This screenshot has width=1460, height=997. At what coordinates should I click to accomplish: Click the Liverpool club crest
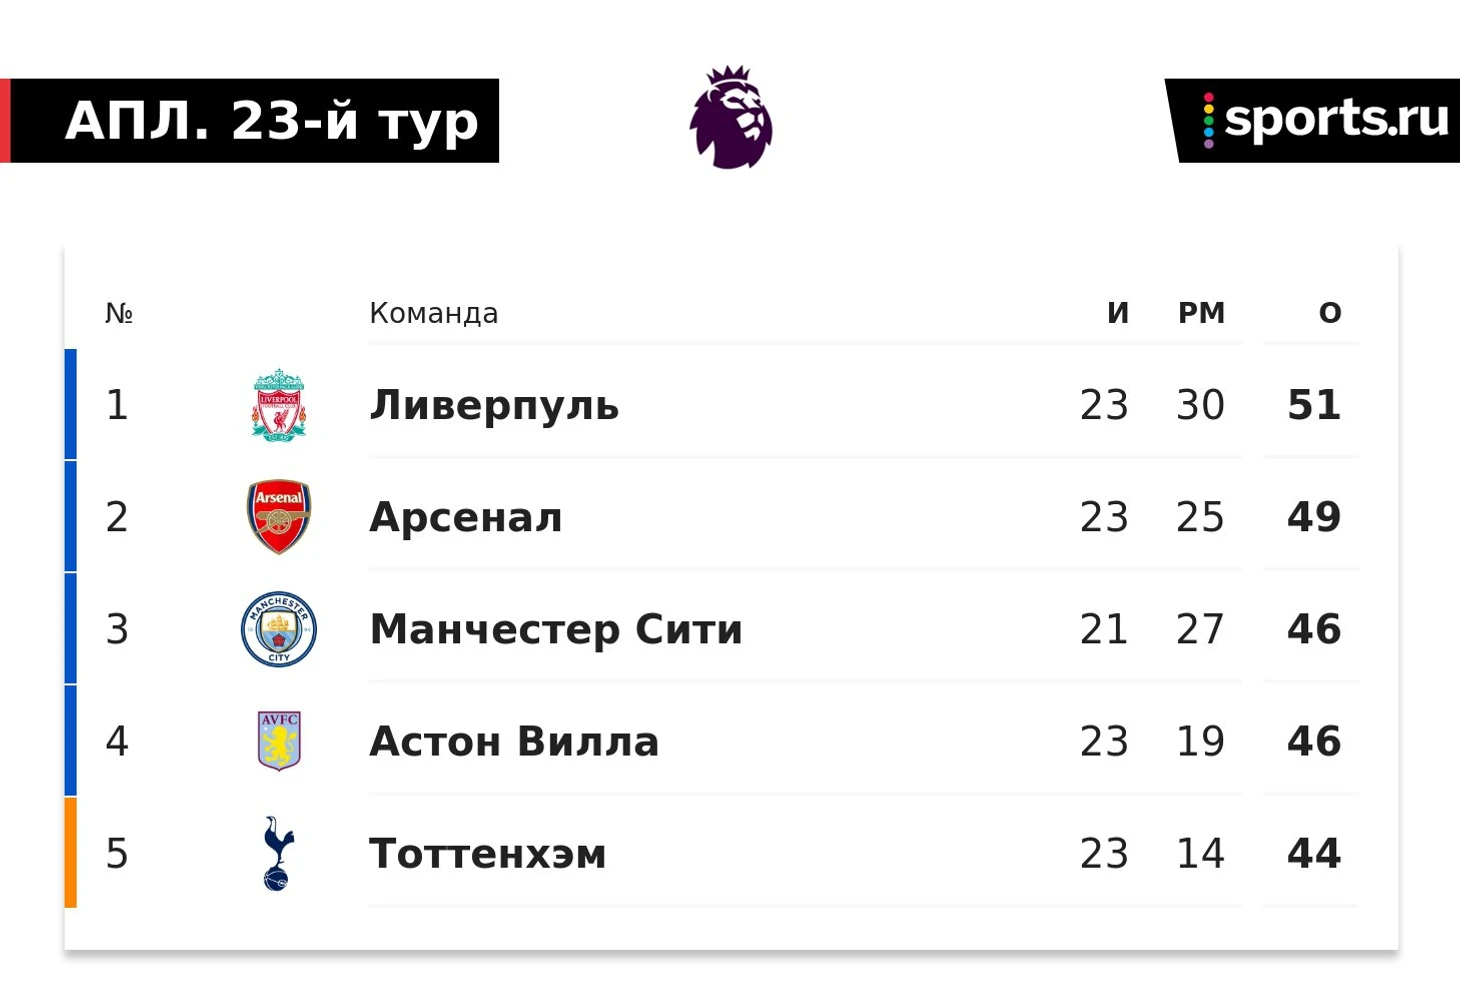click(279, 405)
